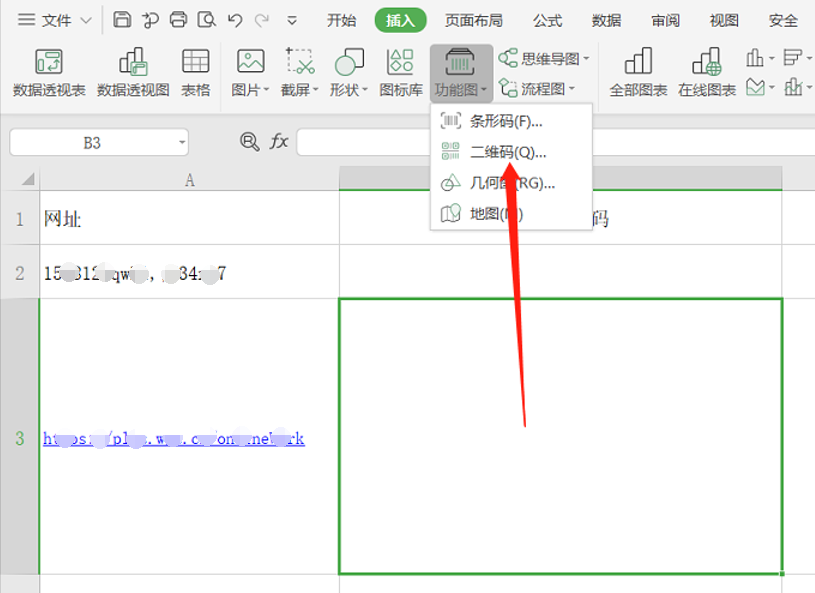Switch to the 开始 tab
Image resolution: width=815 pixels, height=593 pixels.
341,20
